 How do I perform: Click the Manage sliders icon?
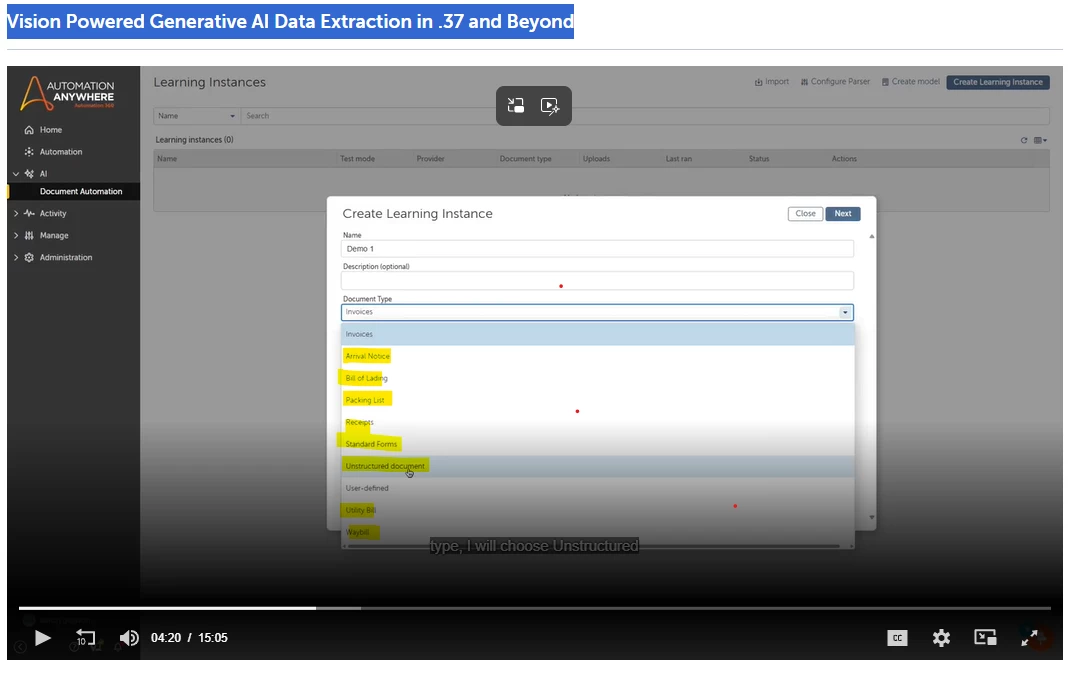29,235
